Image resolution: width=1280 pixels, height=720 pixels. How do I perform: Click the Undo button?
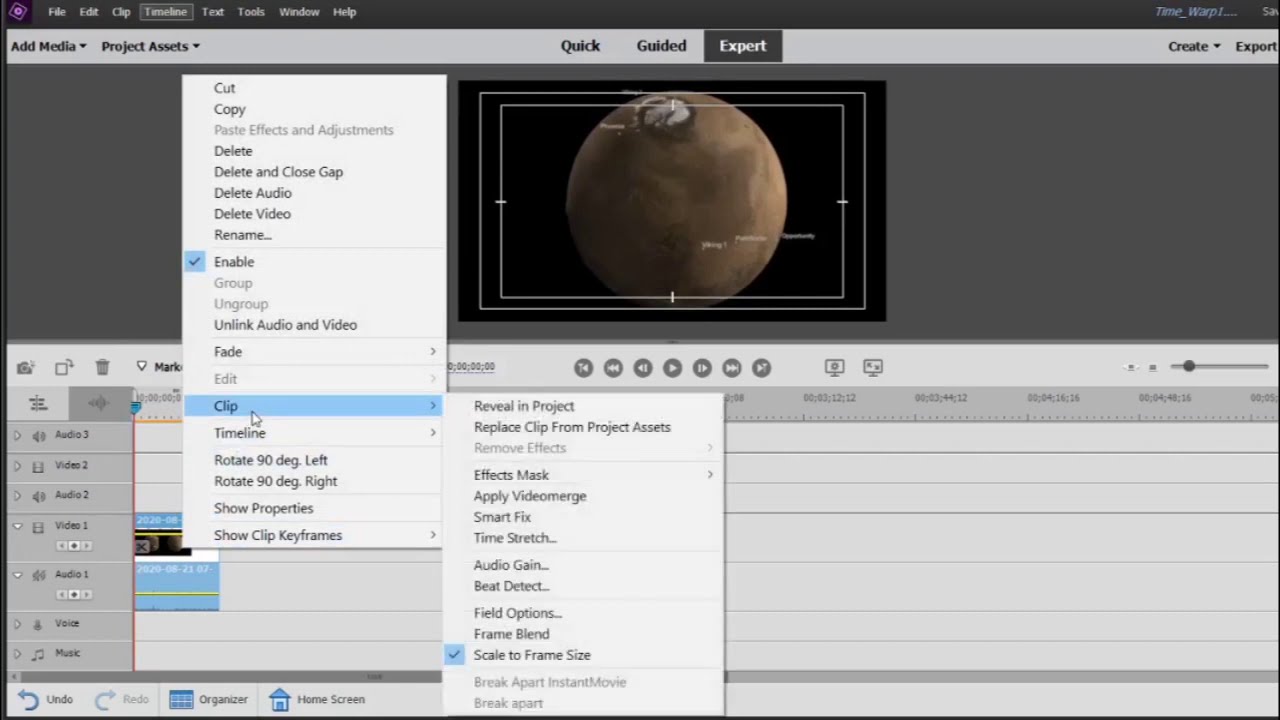coord(45,699)
